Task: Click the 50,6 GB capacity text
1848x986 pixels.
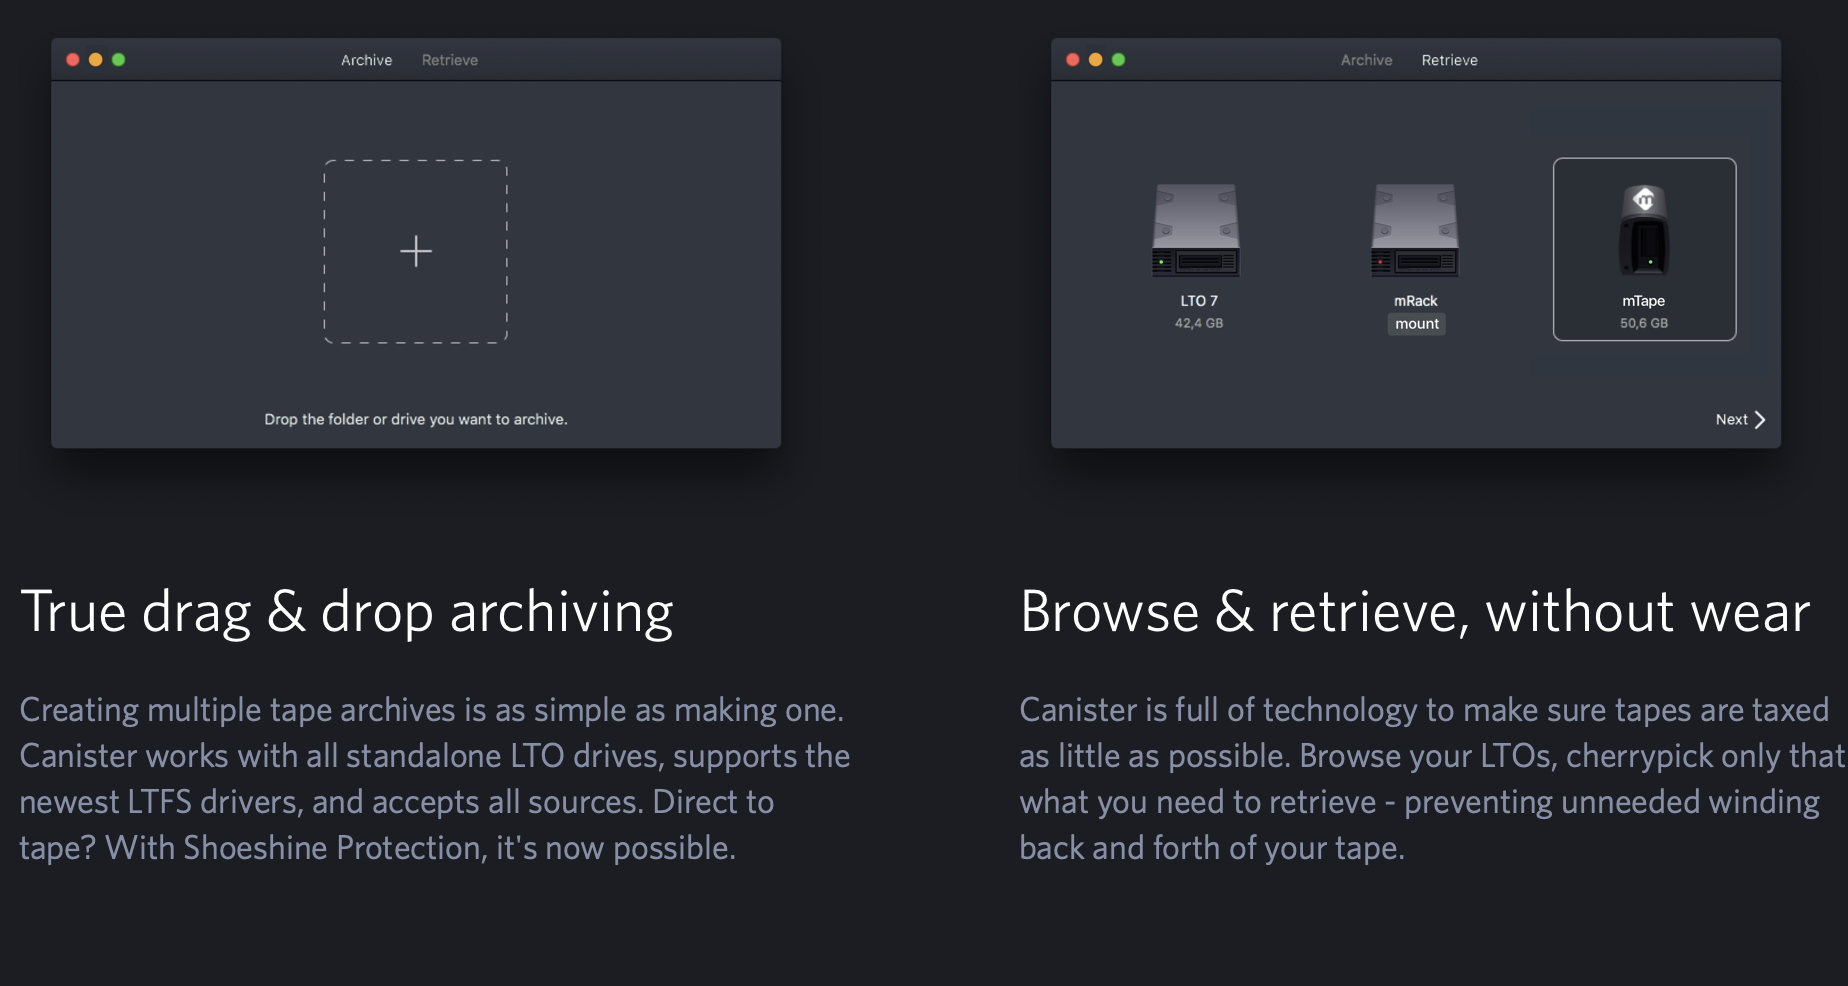Action: tap(1644, 323)
